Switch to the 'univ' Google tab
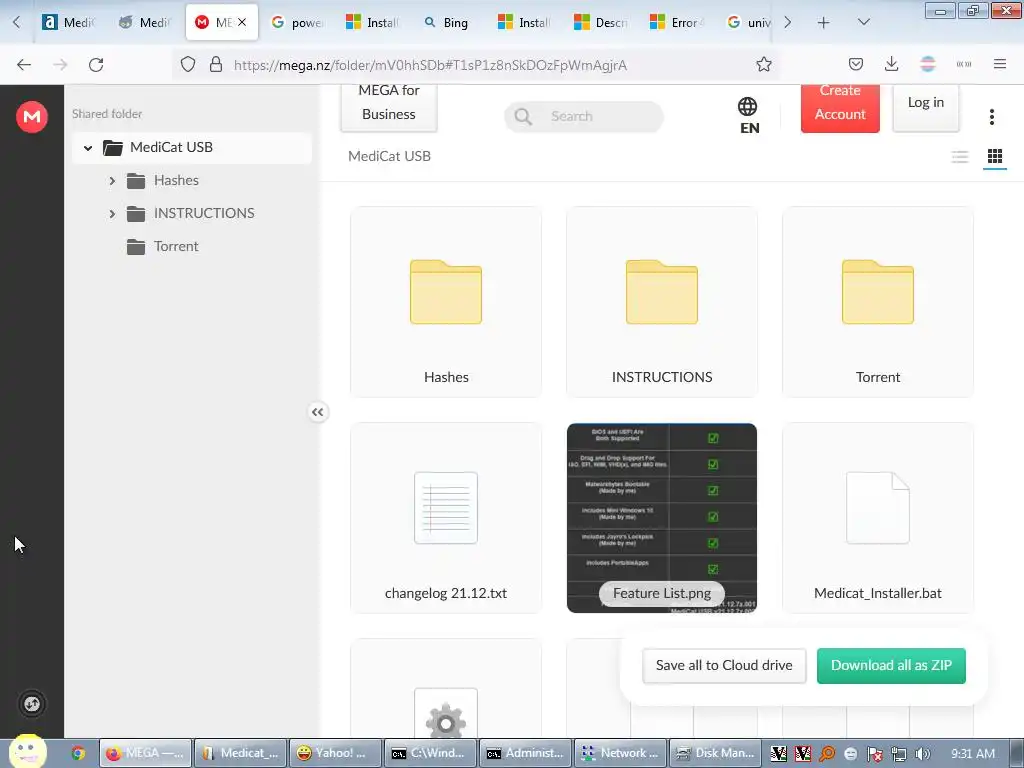The width and height of the screenshot is (1024, 768). pyautogui.click(x=750, y=23)
